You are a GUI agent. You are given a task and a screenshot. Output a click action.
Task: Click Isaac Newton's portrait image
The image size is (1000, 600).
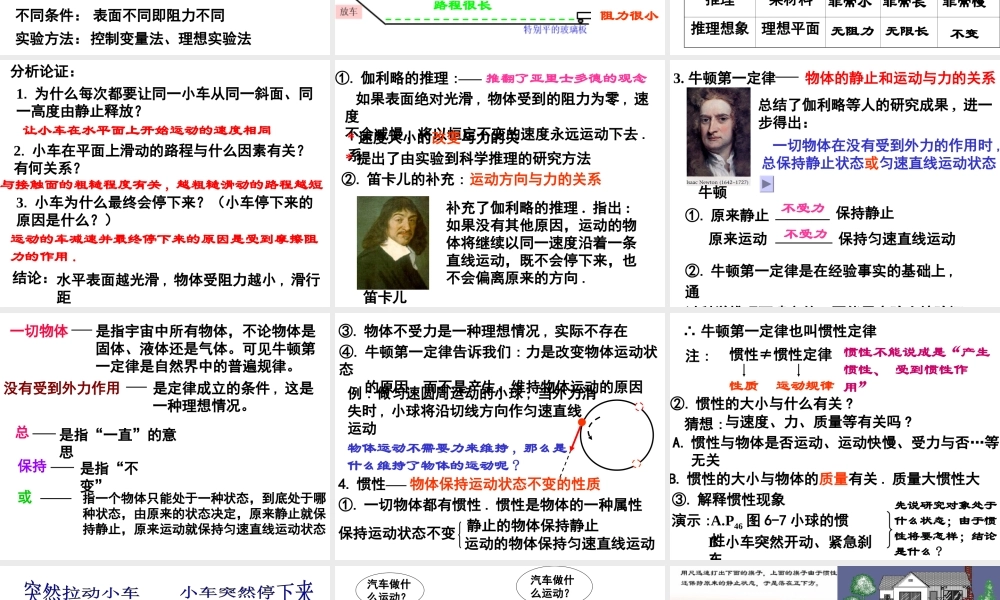pyautogui.click(x=718, y=133)
